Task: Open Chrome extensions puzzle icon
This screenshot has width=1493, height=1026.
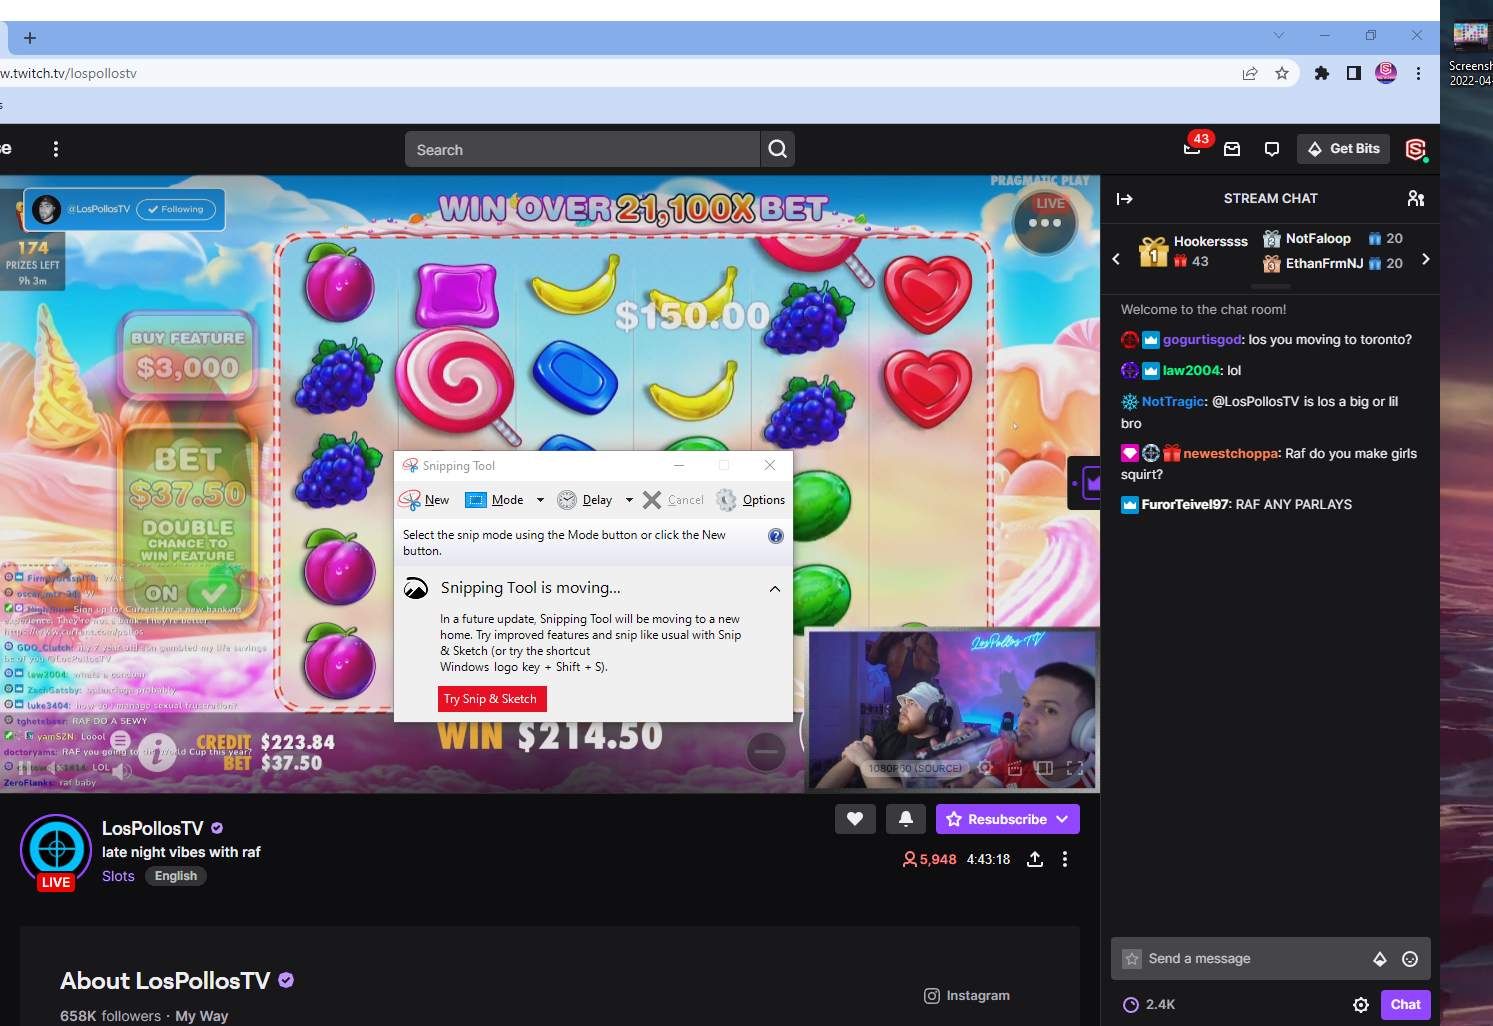Action: coord(1322,73)
